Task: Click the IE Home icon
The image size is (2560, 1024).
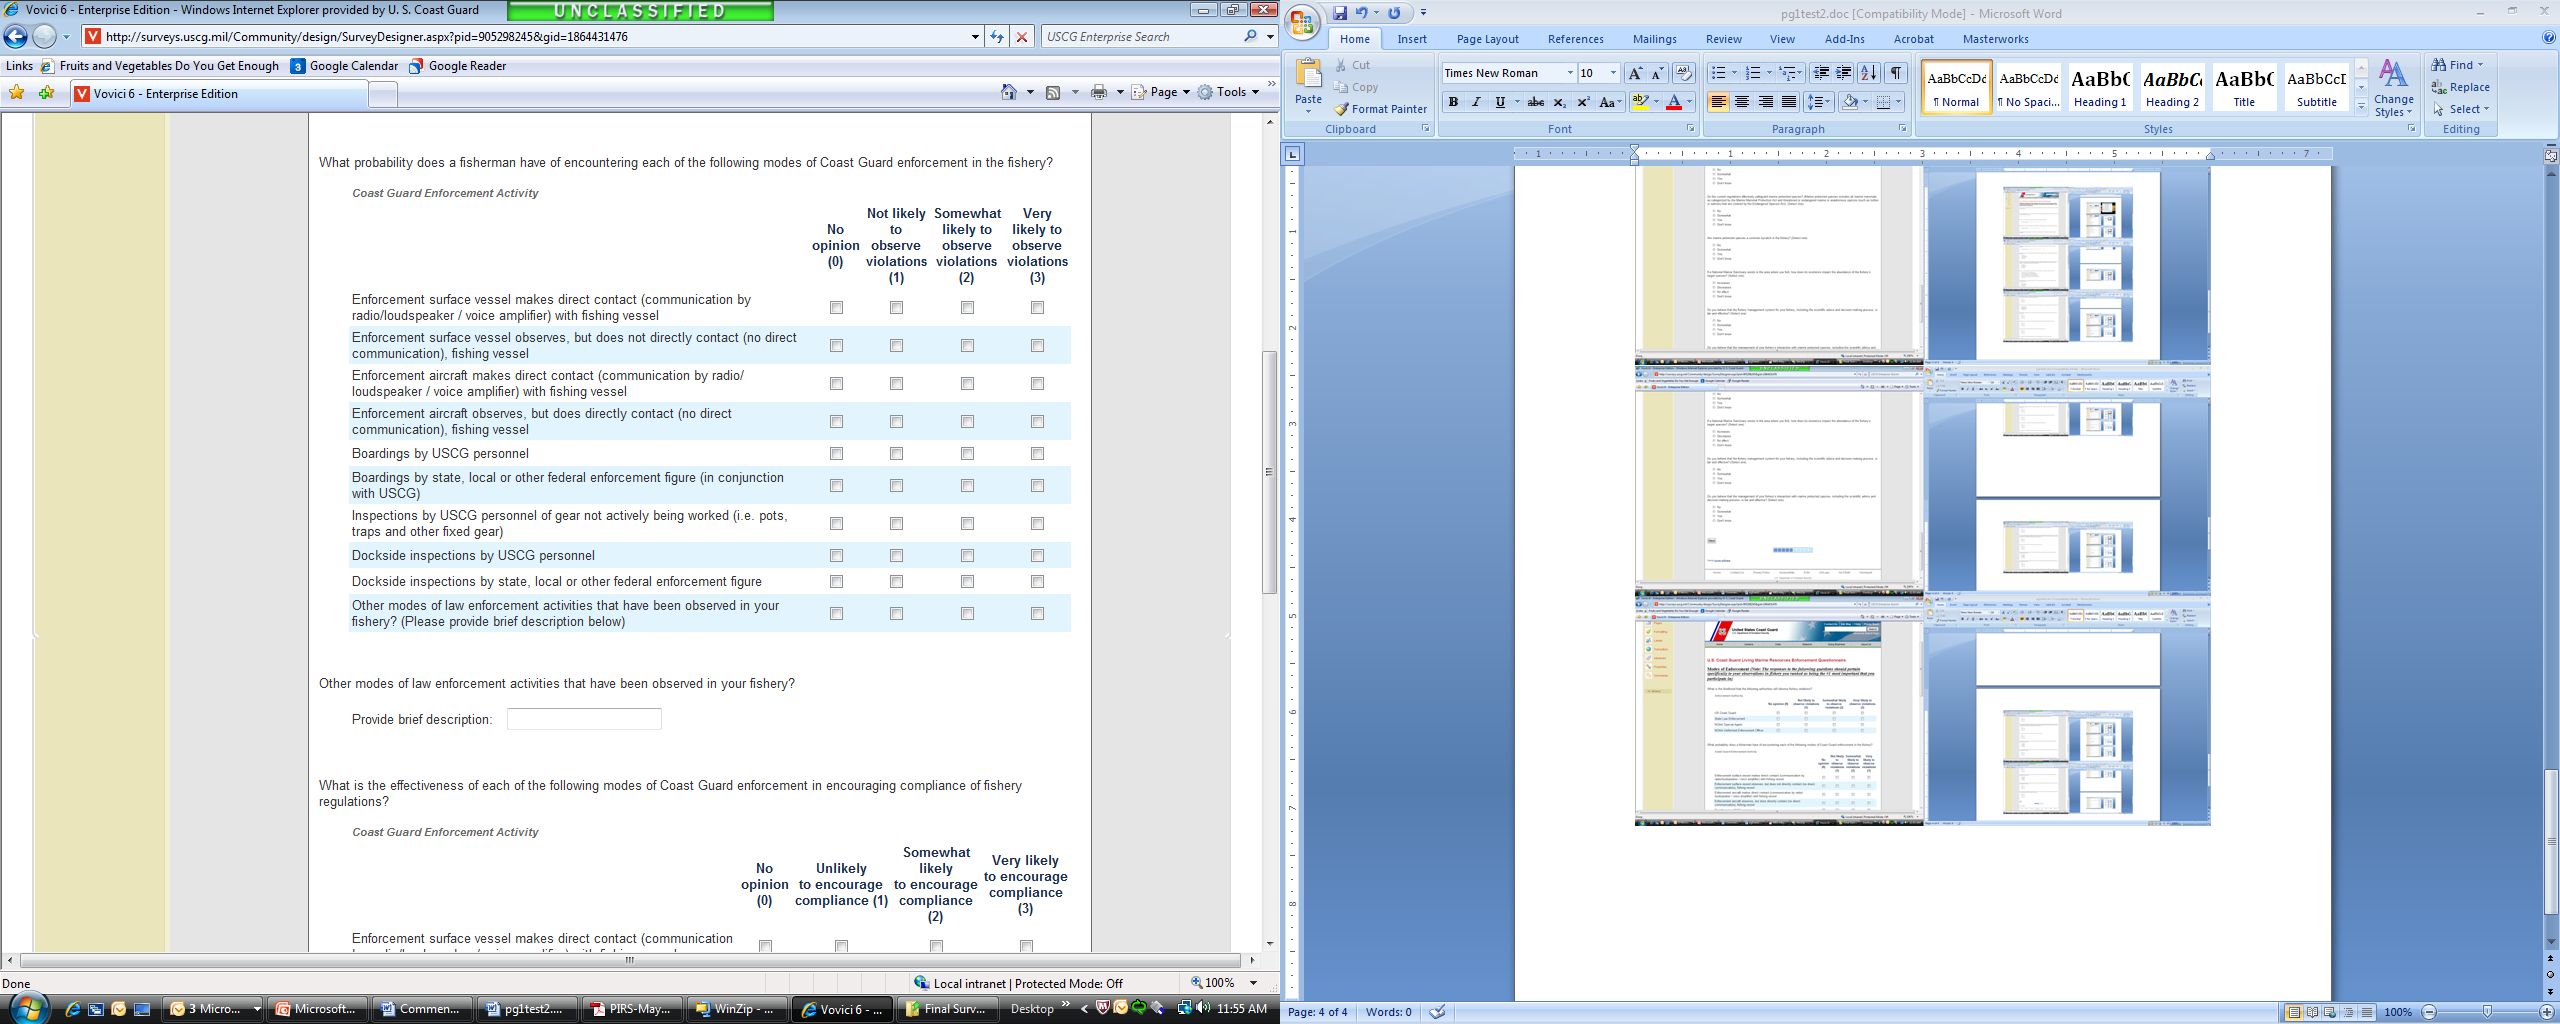Action: point(1009,92)
